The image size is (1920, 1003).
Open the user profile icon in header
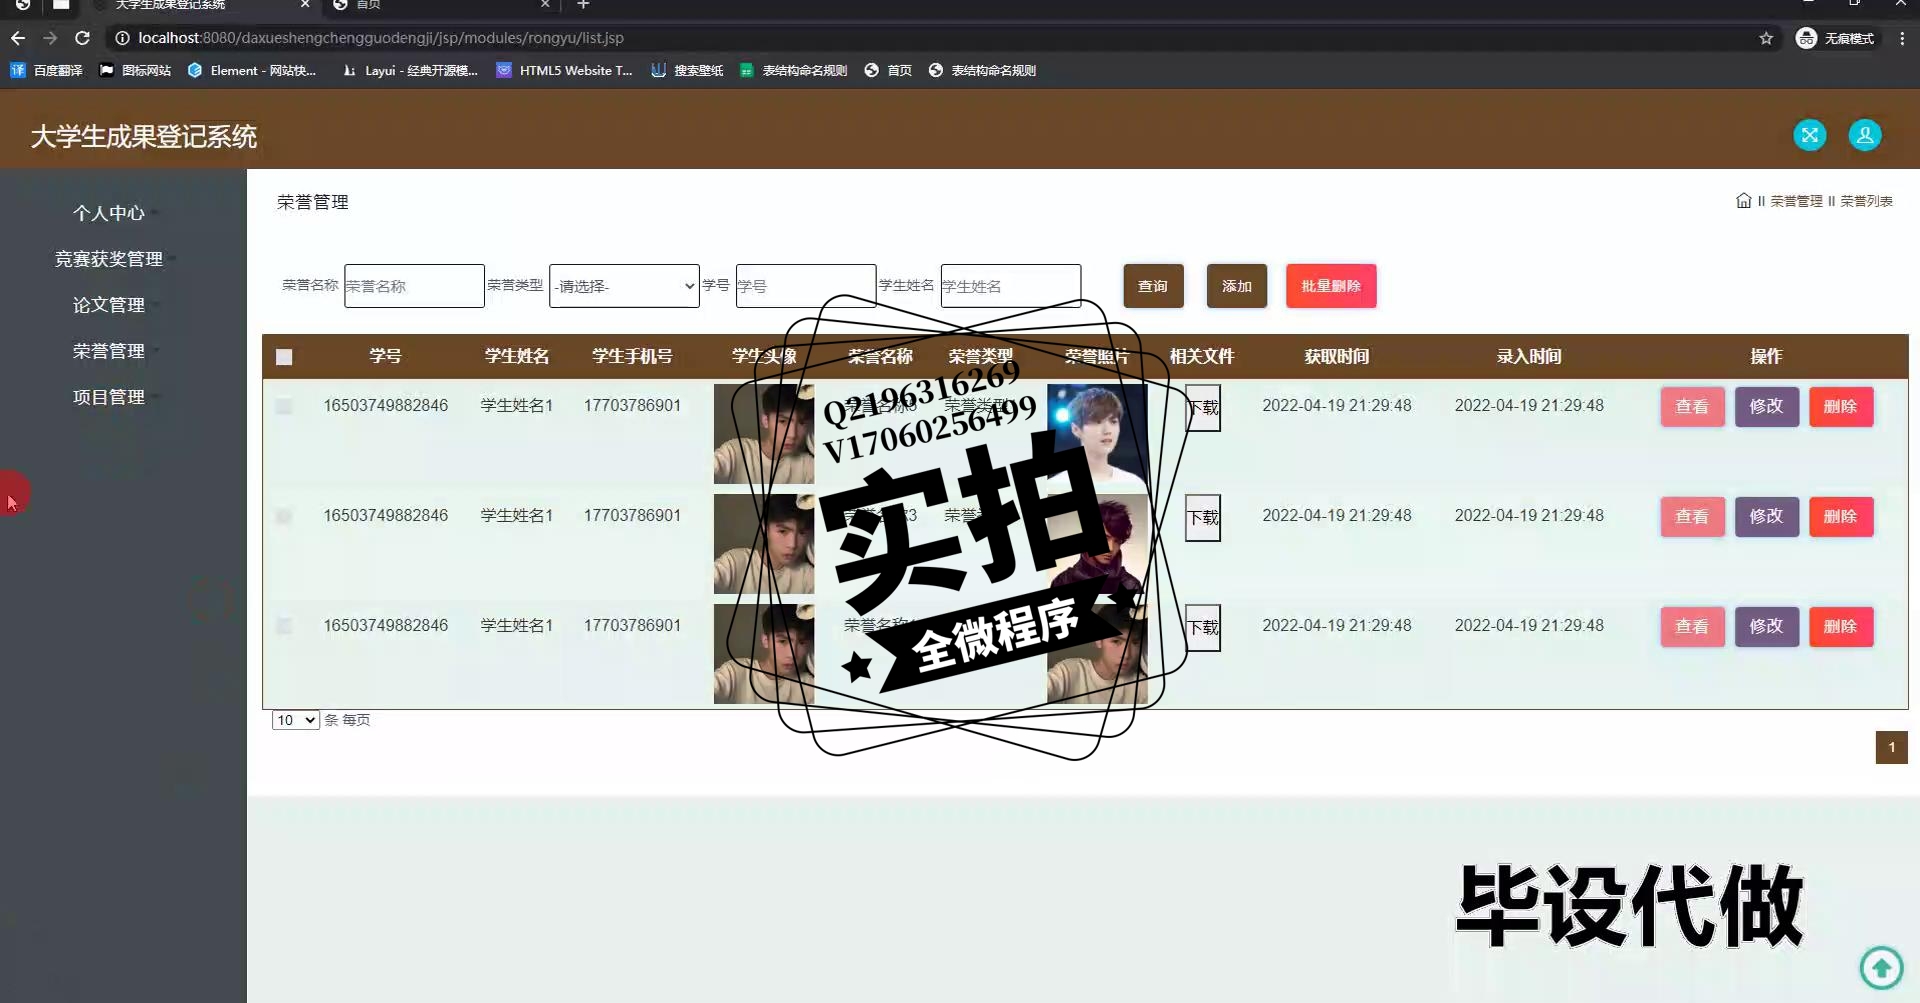(x=1864, y=135)
